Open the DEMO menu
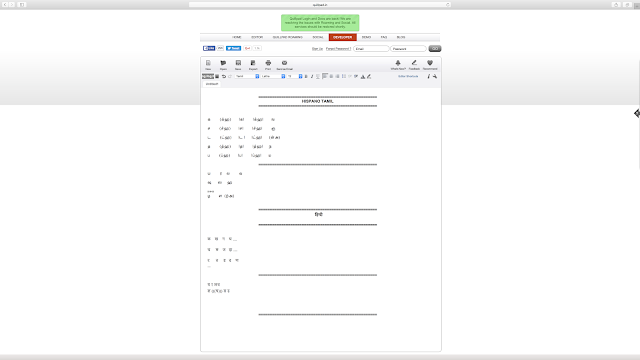 [x=366, y=37]
